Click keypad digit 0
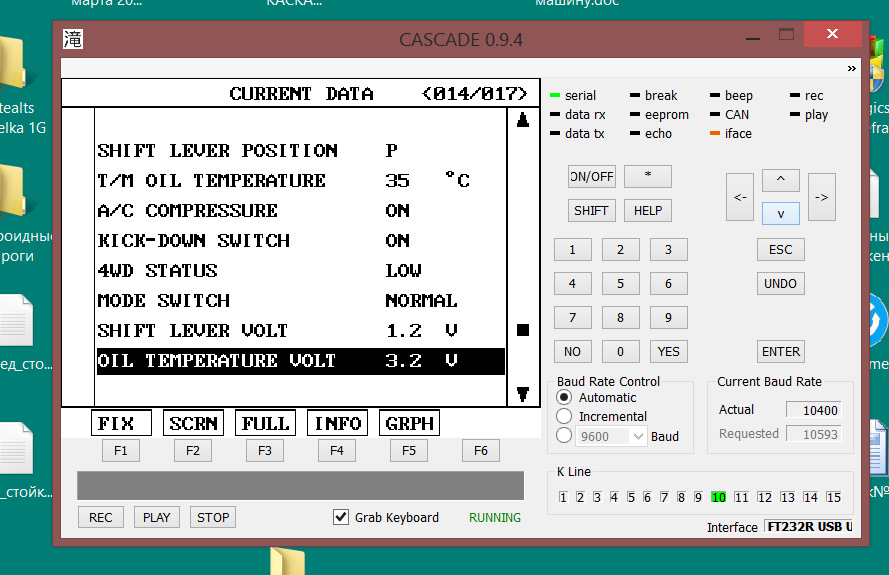This screenshot has width=889, height=575. (620, 352)
